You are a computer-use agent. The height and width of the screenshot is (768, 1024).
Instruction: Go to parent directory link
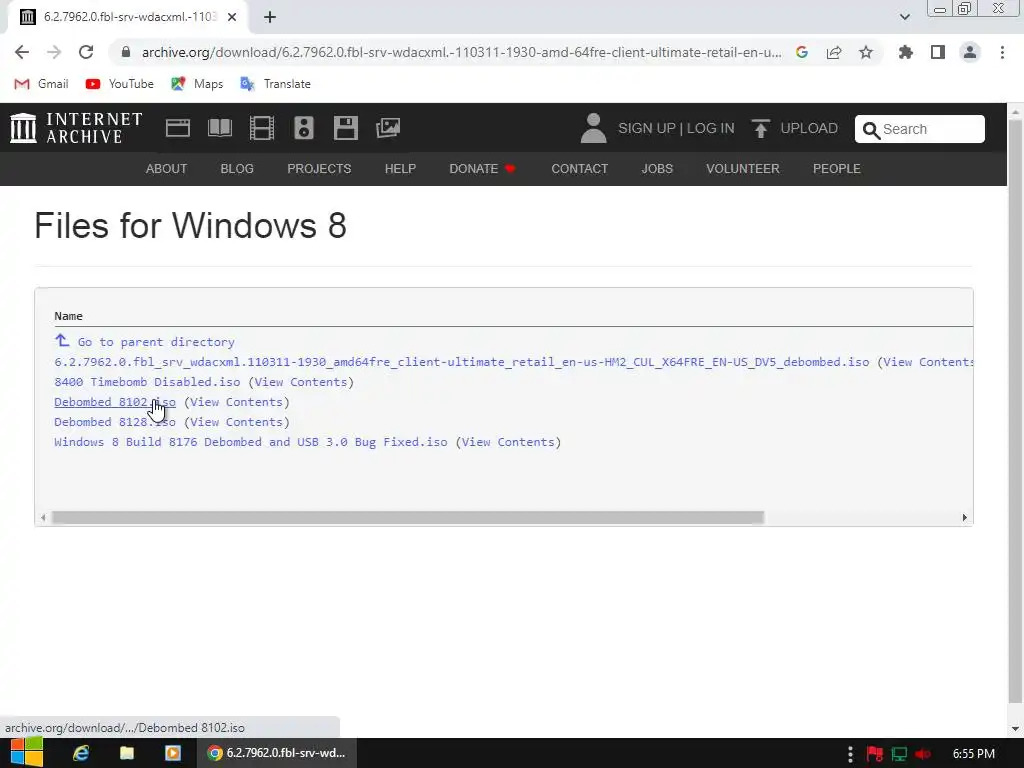pos(144,342)
